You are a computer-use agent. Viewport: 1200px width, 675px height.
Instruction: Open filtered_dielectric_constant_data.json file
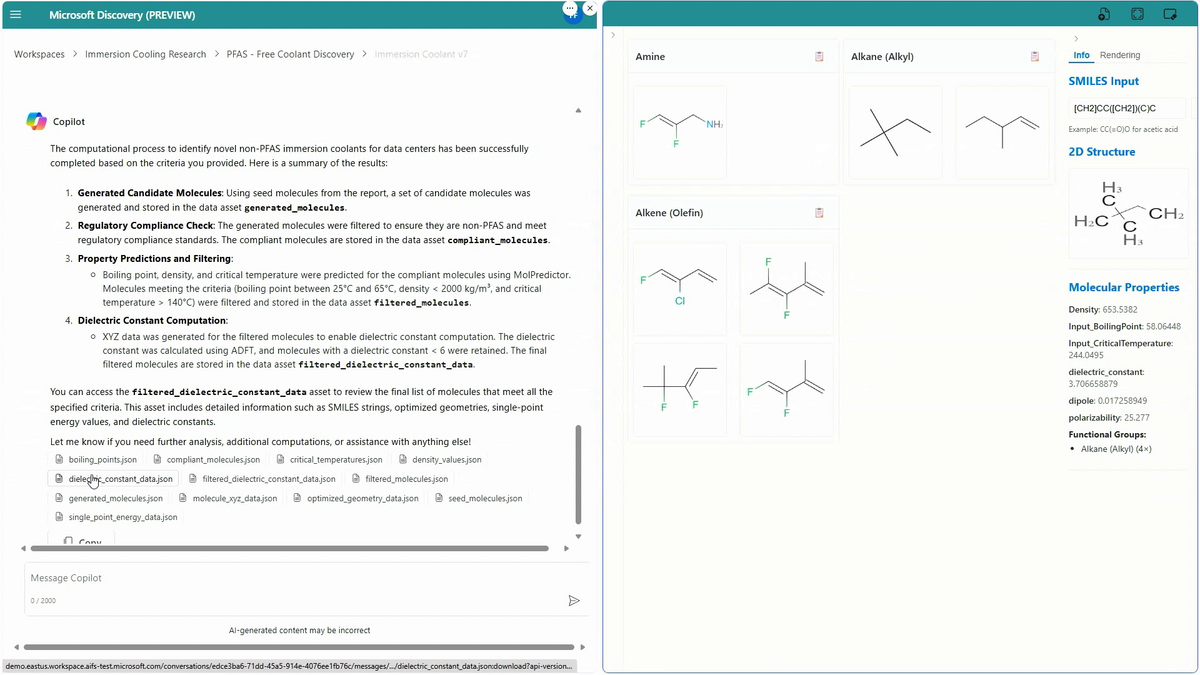(x=262, y=479)
